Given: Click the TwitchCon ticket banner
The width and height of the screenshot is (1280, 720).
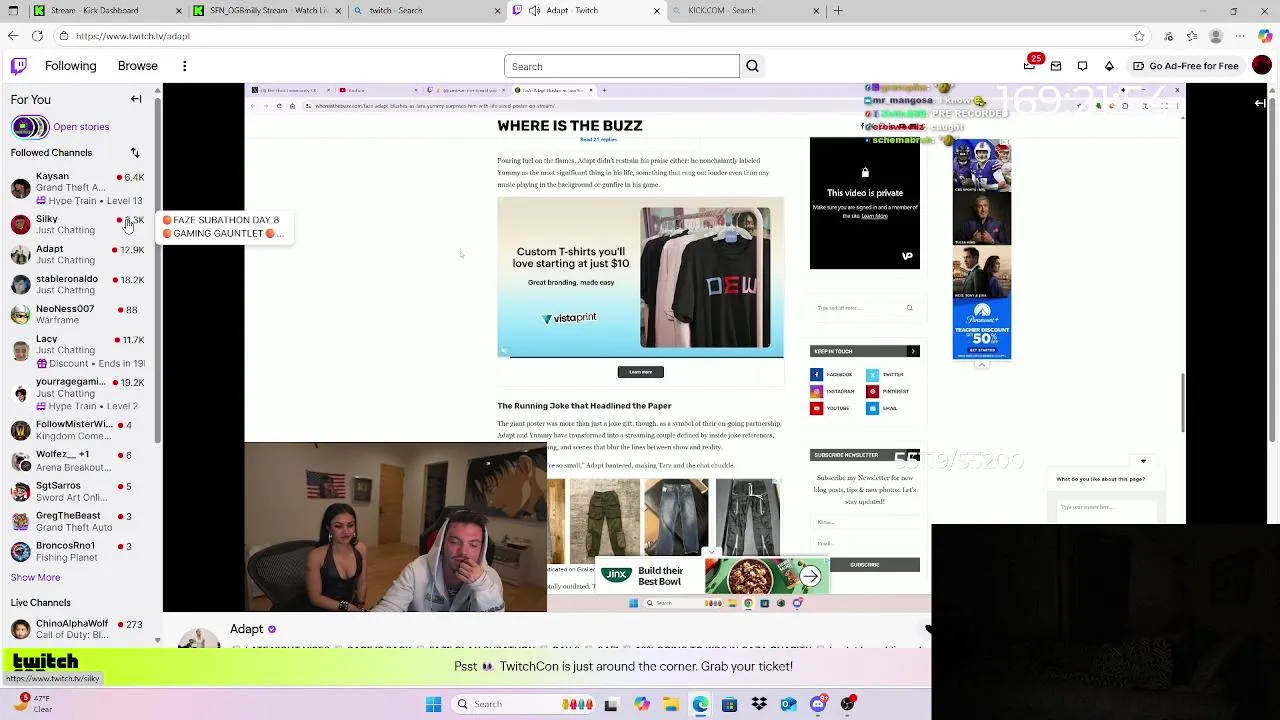Looking at the screenshot, I should click(623, 666).
